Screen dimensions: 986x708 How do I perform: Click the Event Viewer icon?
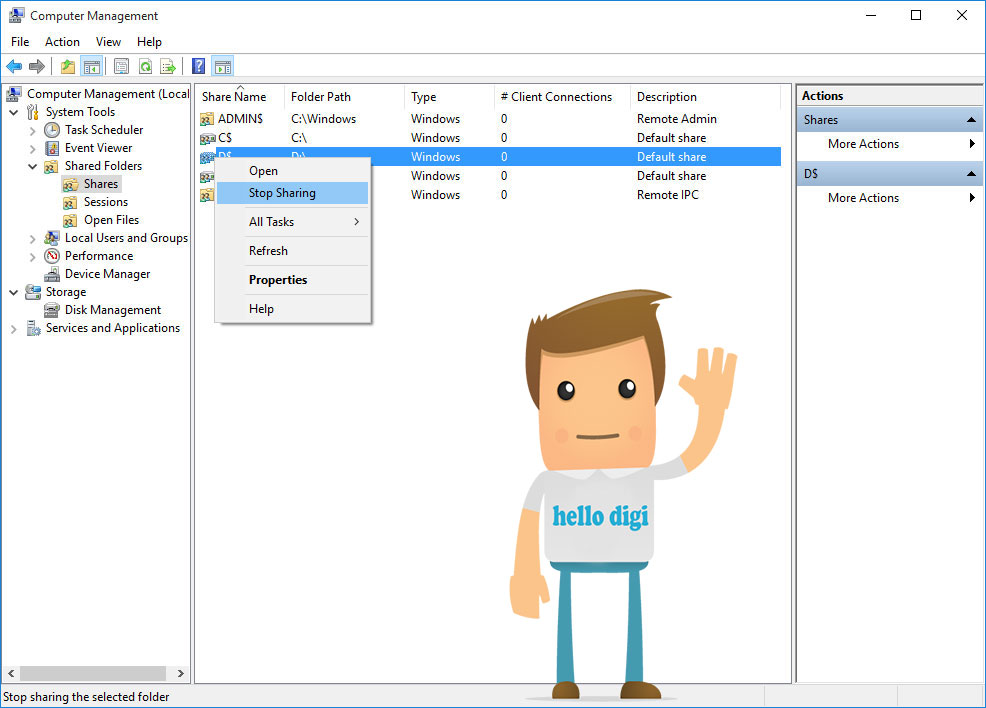(52, 148)
